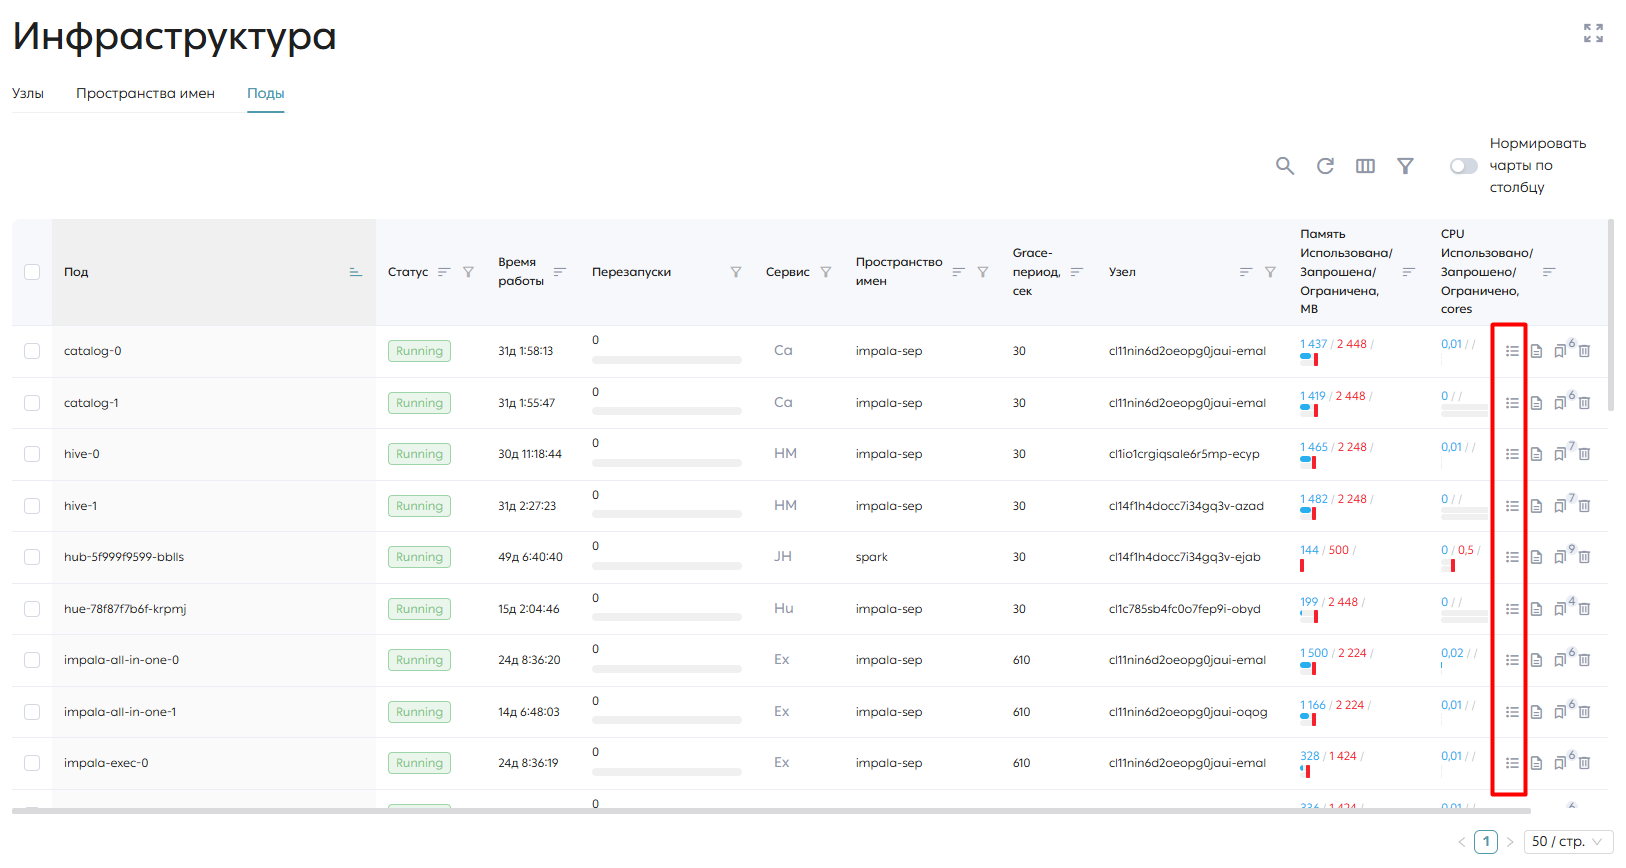Tick the select-all header checkbox
The width and height of the screenshot is (1626, 868).
pyautogui.click(x=32, y=272)
